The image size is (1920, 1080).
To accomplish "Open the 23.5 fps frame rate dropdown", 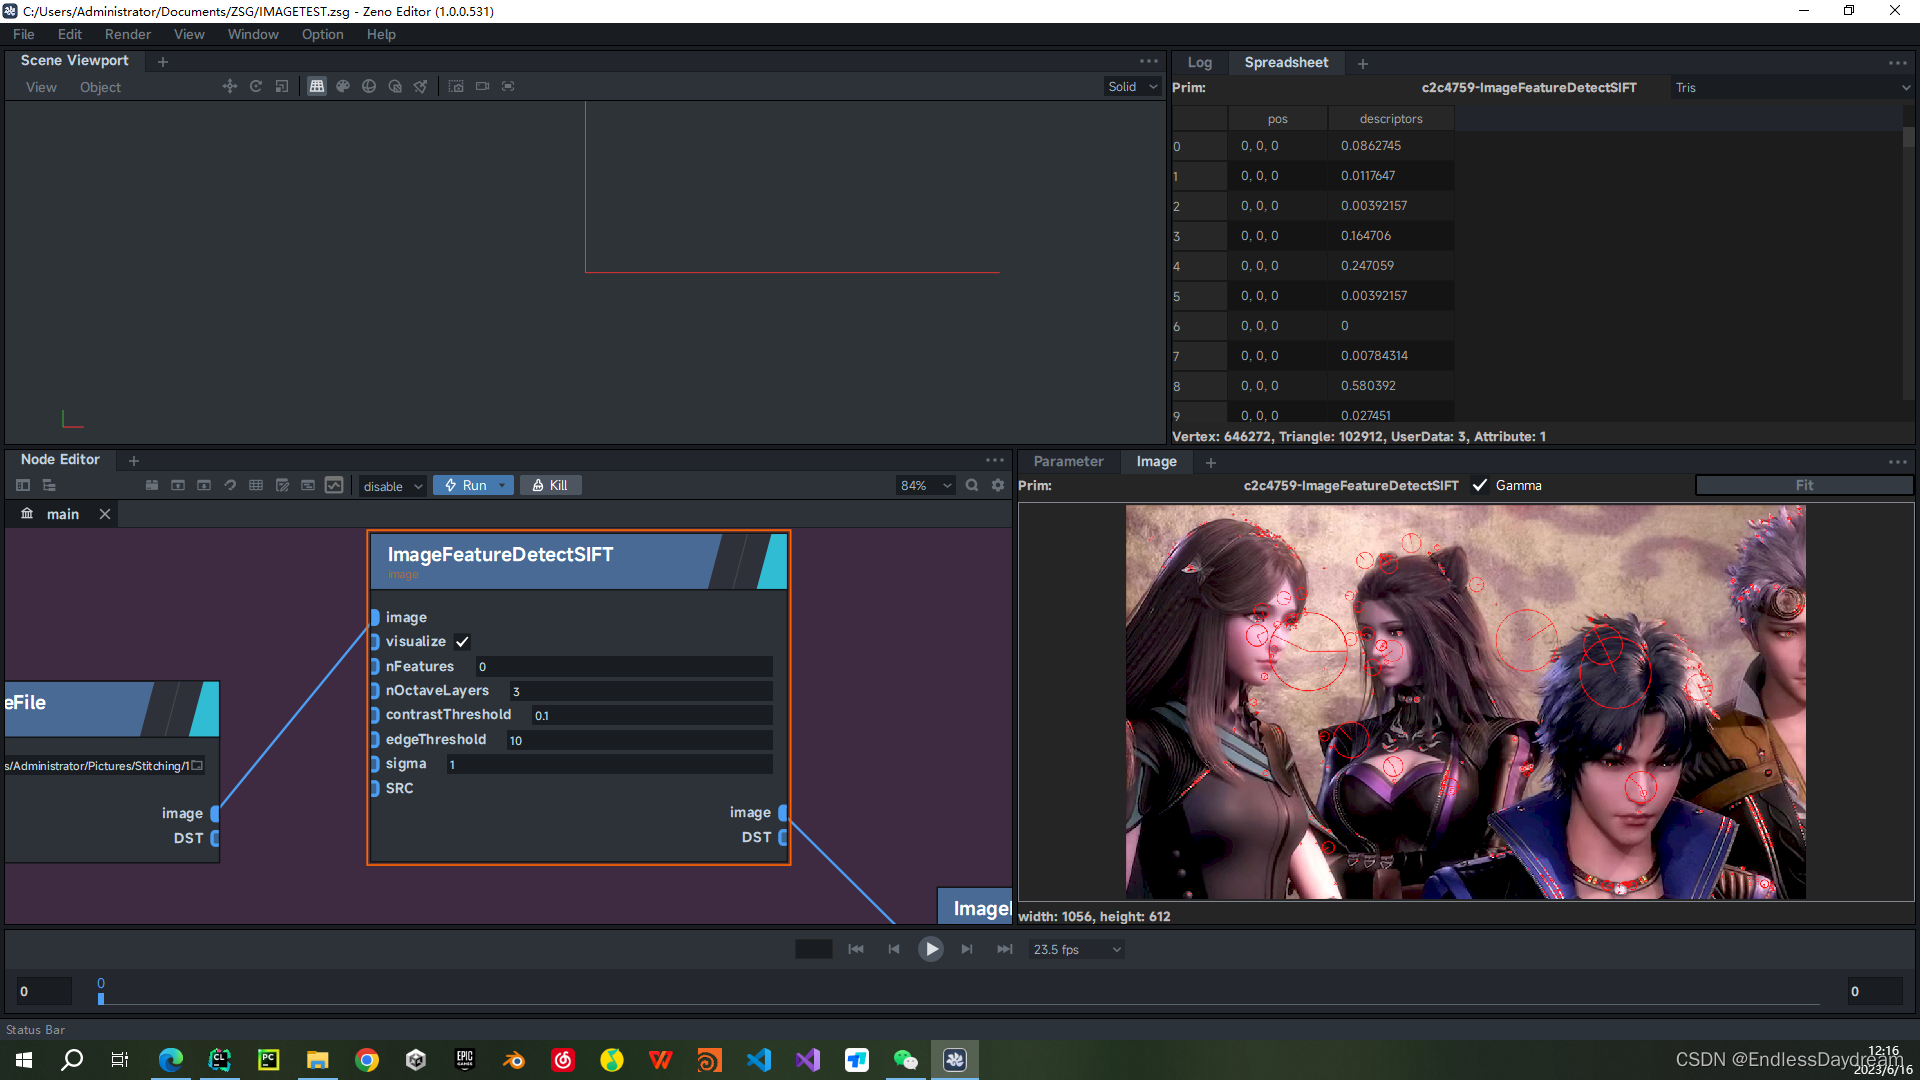I will pyautogui.click(x=1075, y=949).
